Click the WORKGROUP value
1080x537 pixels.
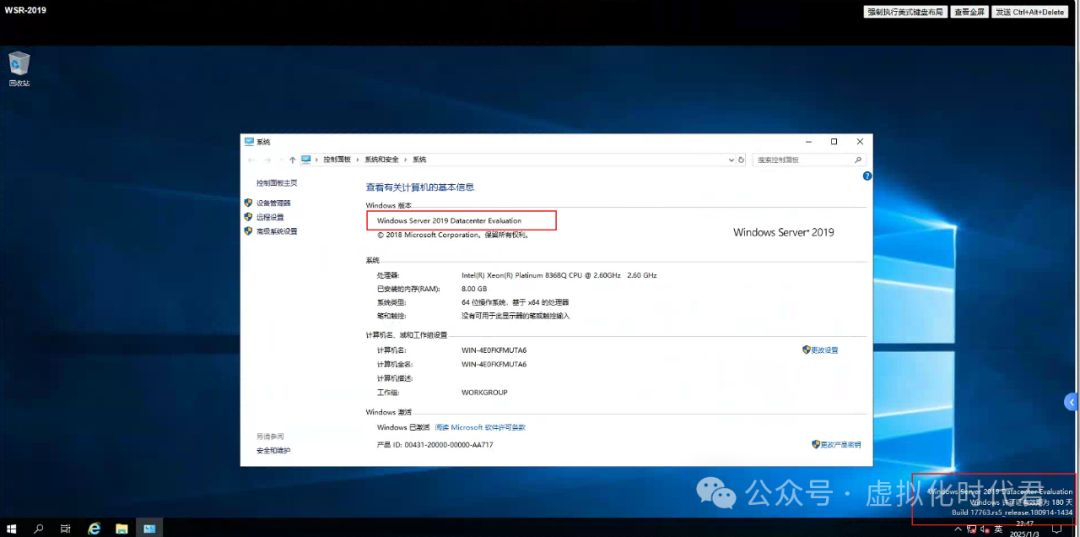click(x=484, y=392)
